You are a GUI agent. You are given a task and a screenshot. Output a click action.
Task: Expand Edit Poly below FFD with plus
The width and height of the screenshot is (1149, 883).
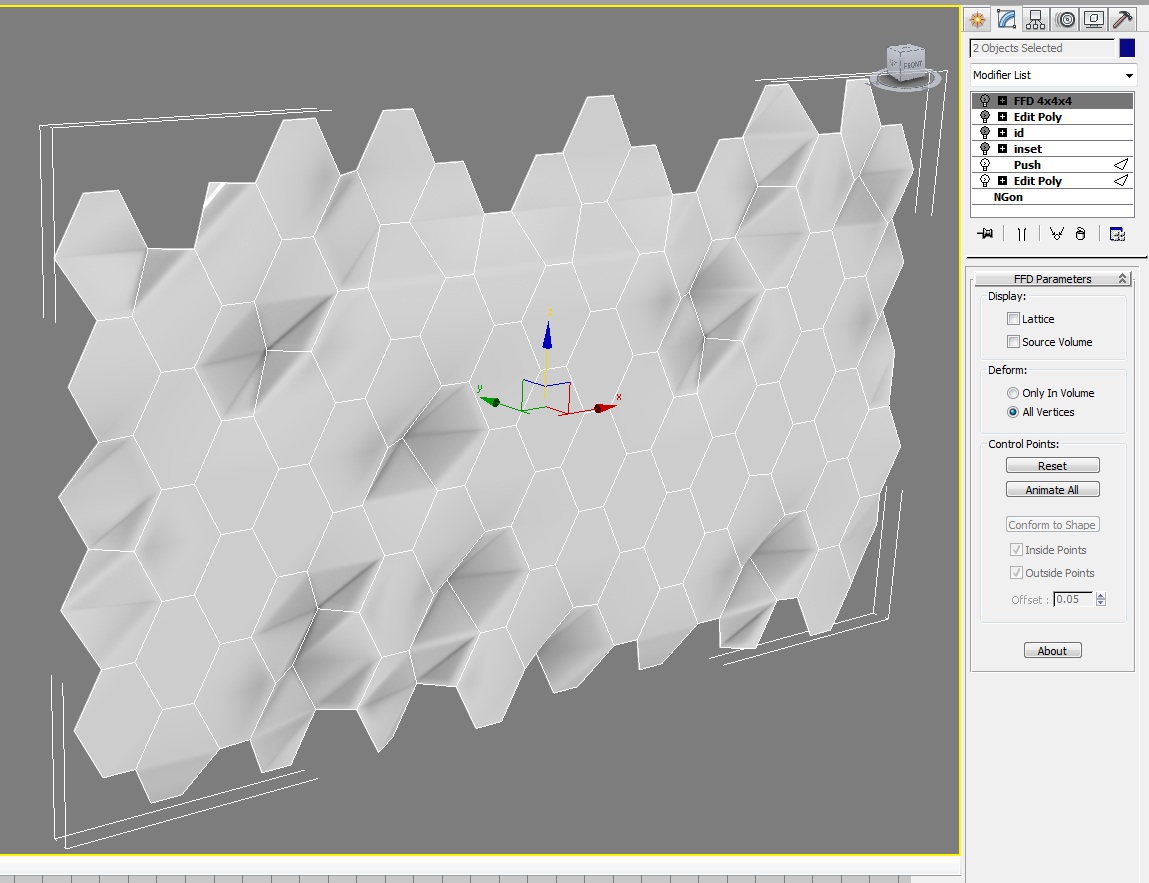(x=1002, y=117)
